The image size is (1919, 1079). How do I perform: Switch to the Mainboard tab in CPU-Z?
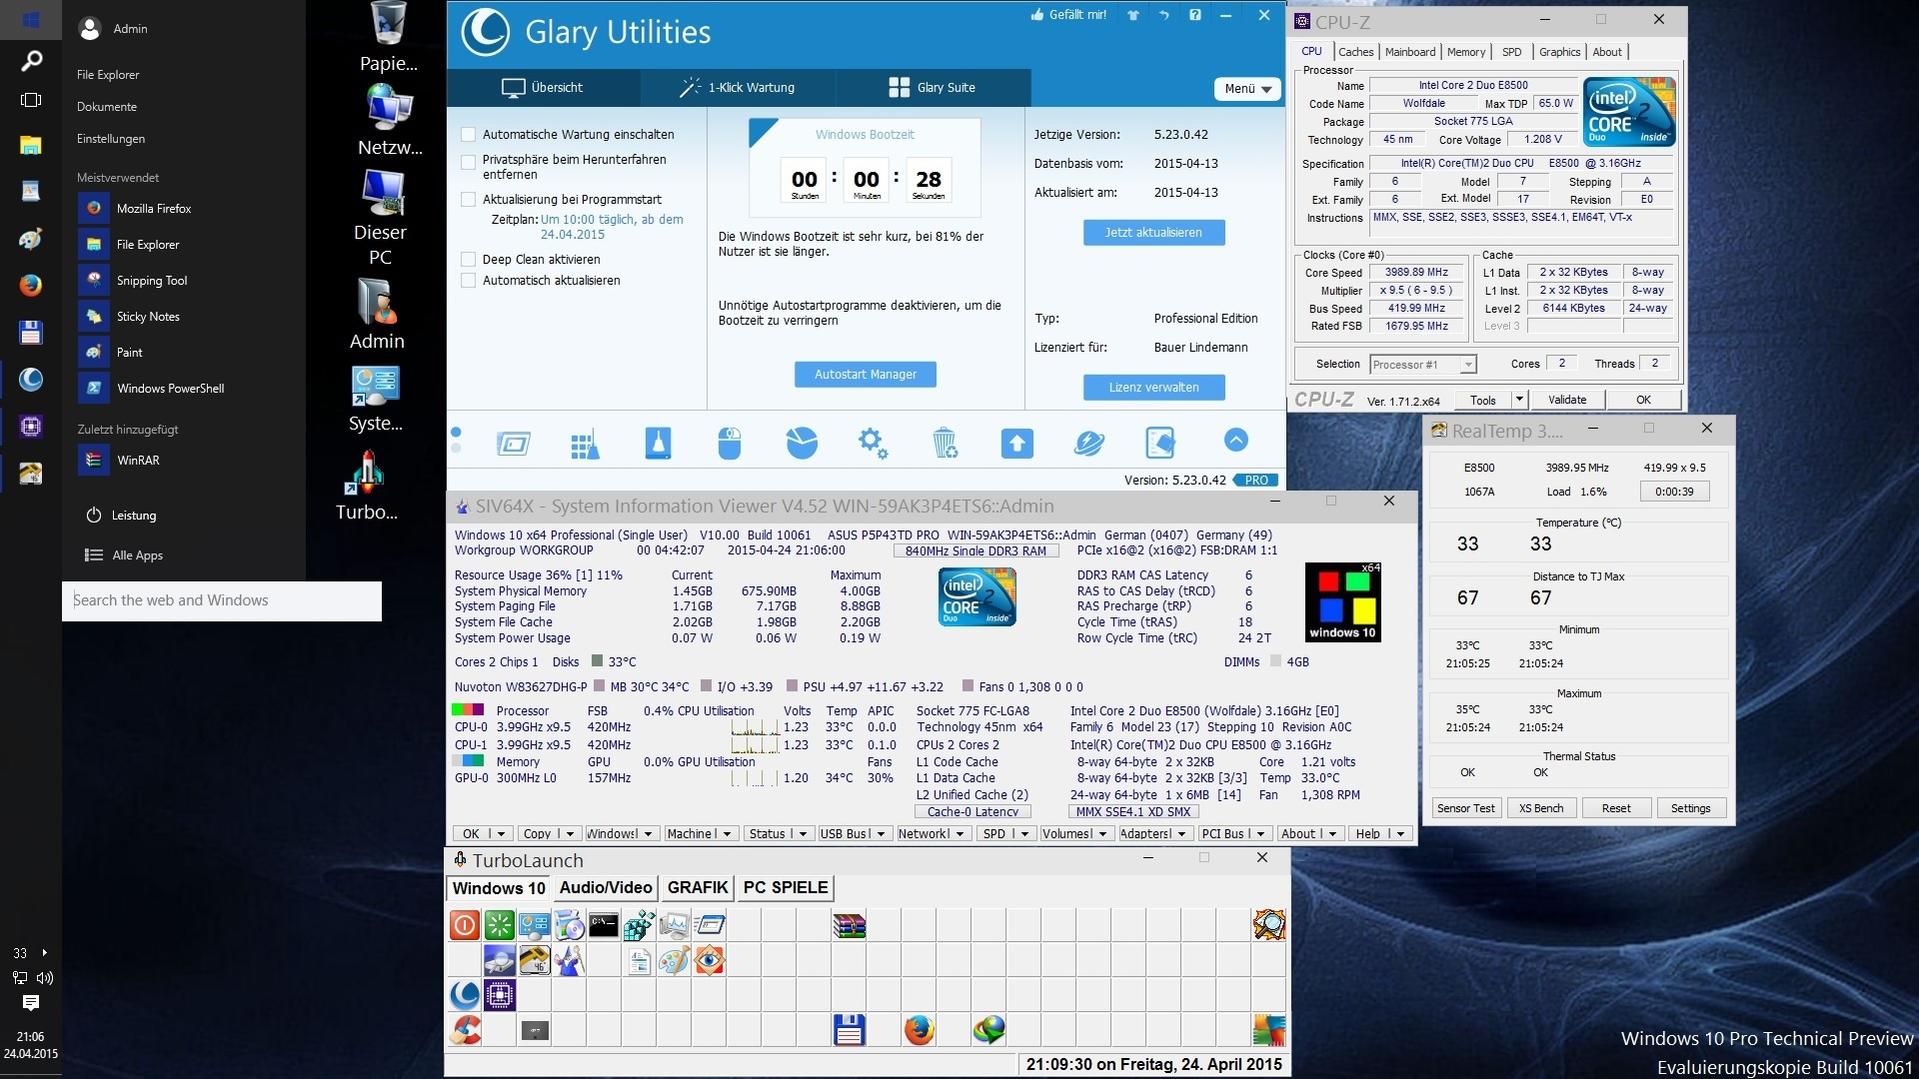(1410, 52)
